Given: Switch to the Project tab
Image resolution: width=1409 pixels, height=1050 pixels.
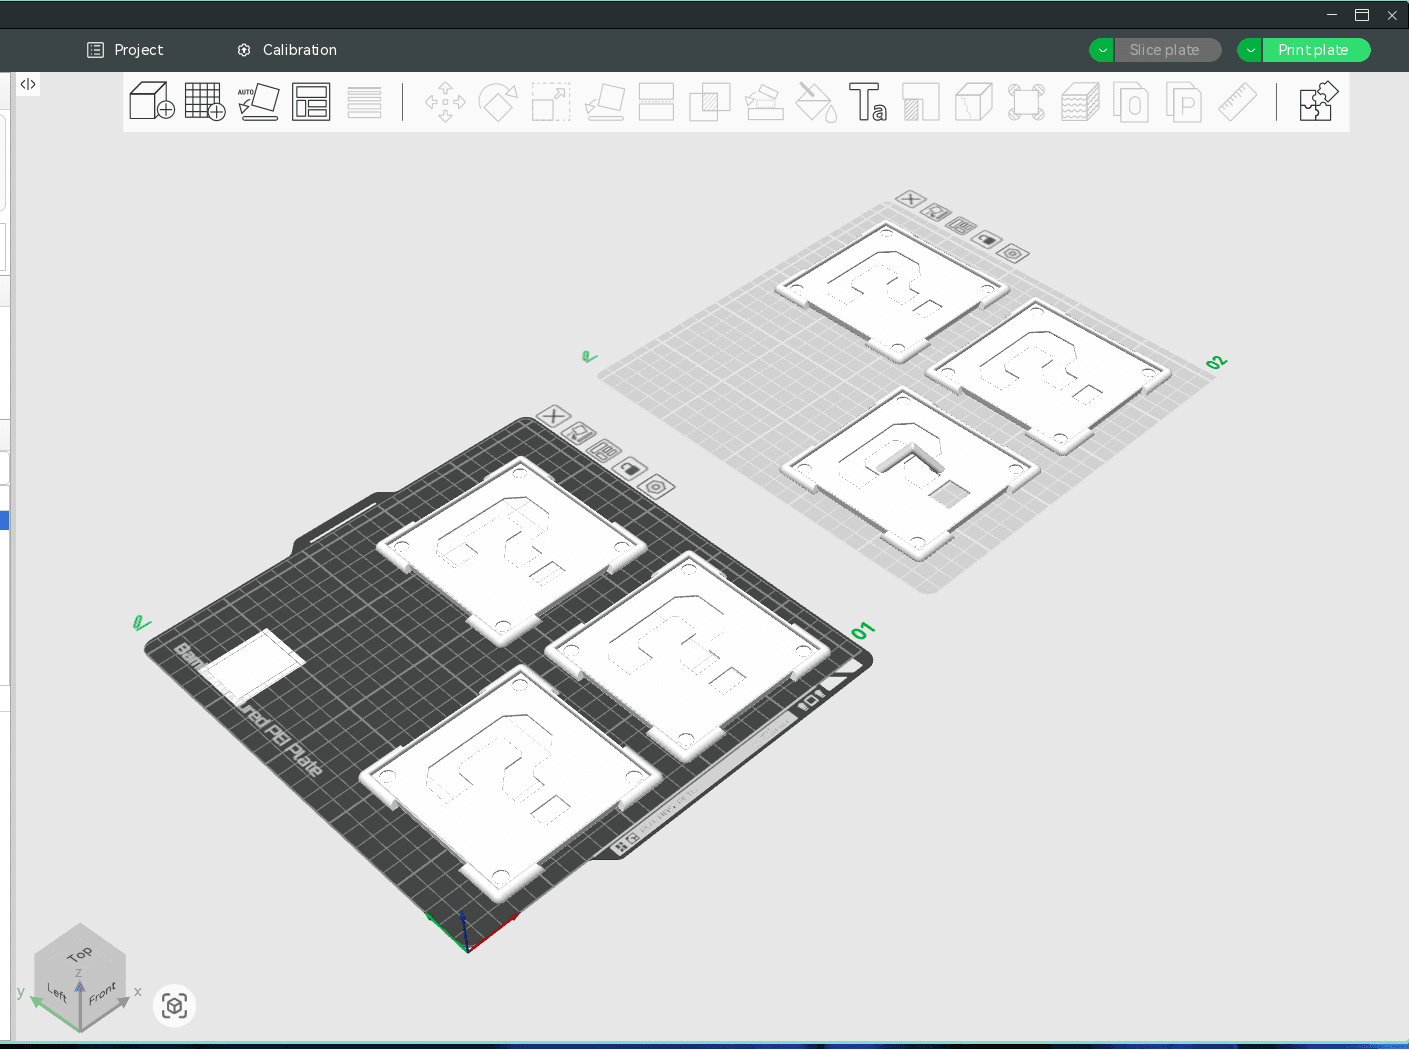Looking at the screenshot, I should tap(125, 49).
